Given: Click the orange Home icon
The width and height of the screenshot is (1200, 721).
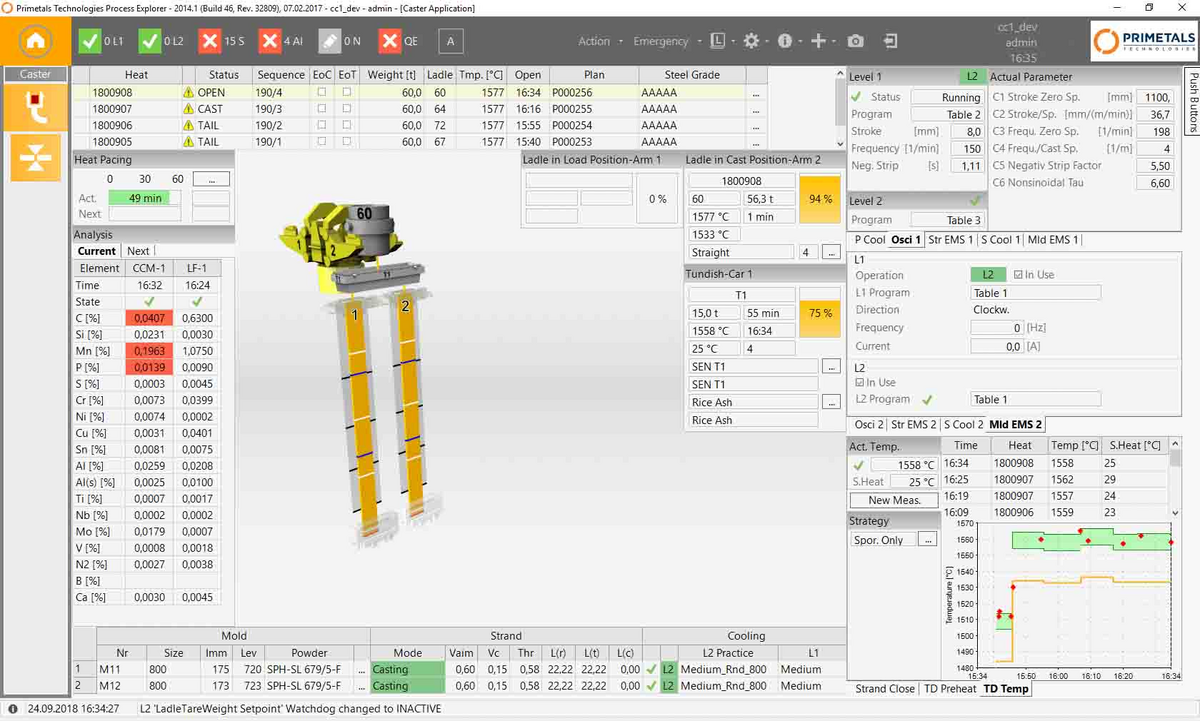Looking at the screenshot, I should (35, 42).
